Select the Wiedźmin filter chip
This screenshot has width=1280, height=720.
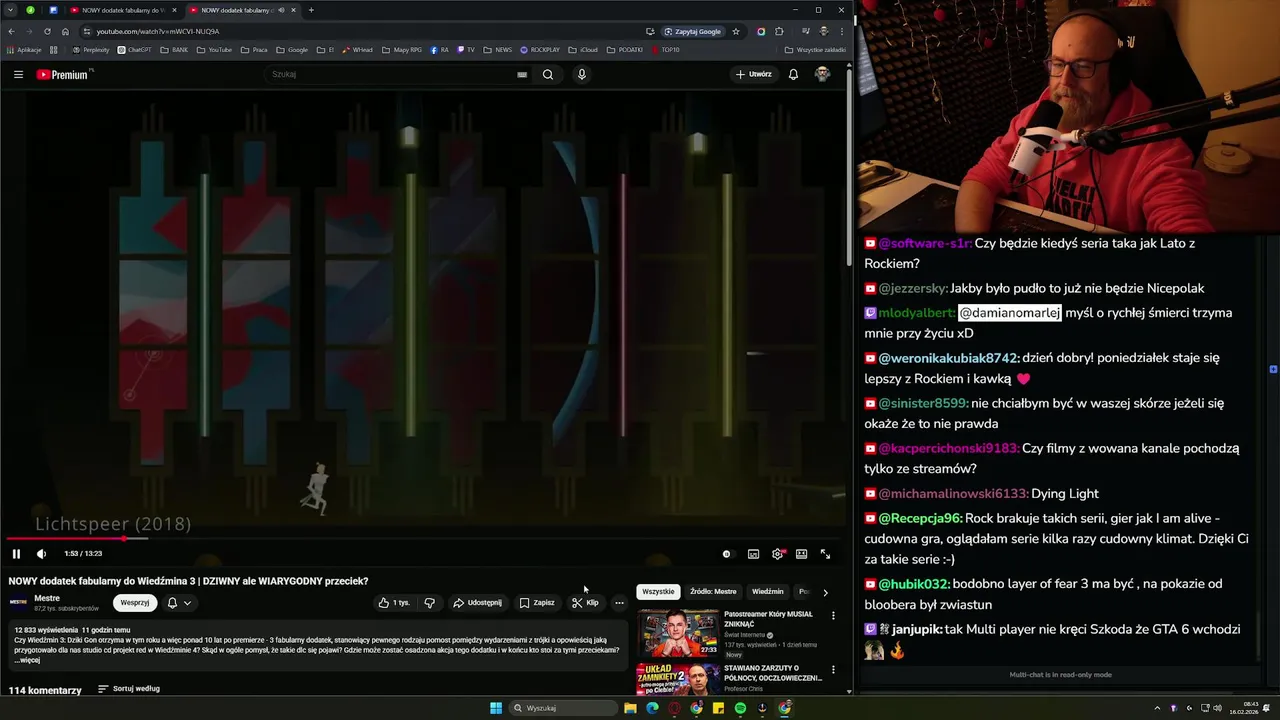[x=768, y=592]
